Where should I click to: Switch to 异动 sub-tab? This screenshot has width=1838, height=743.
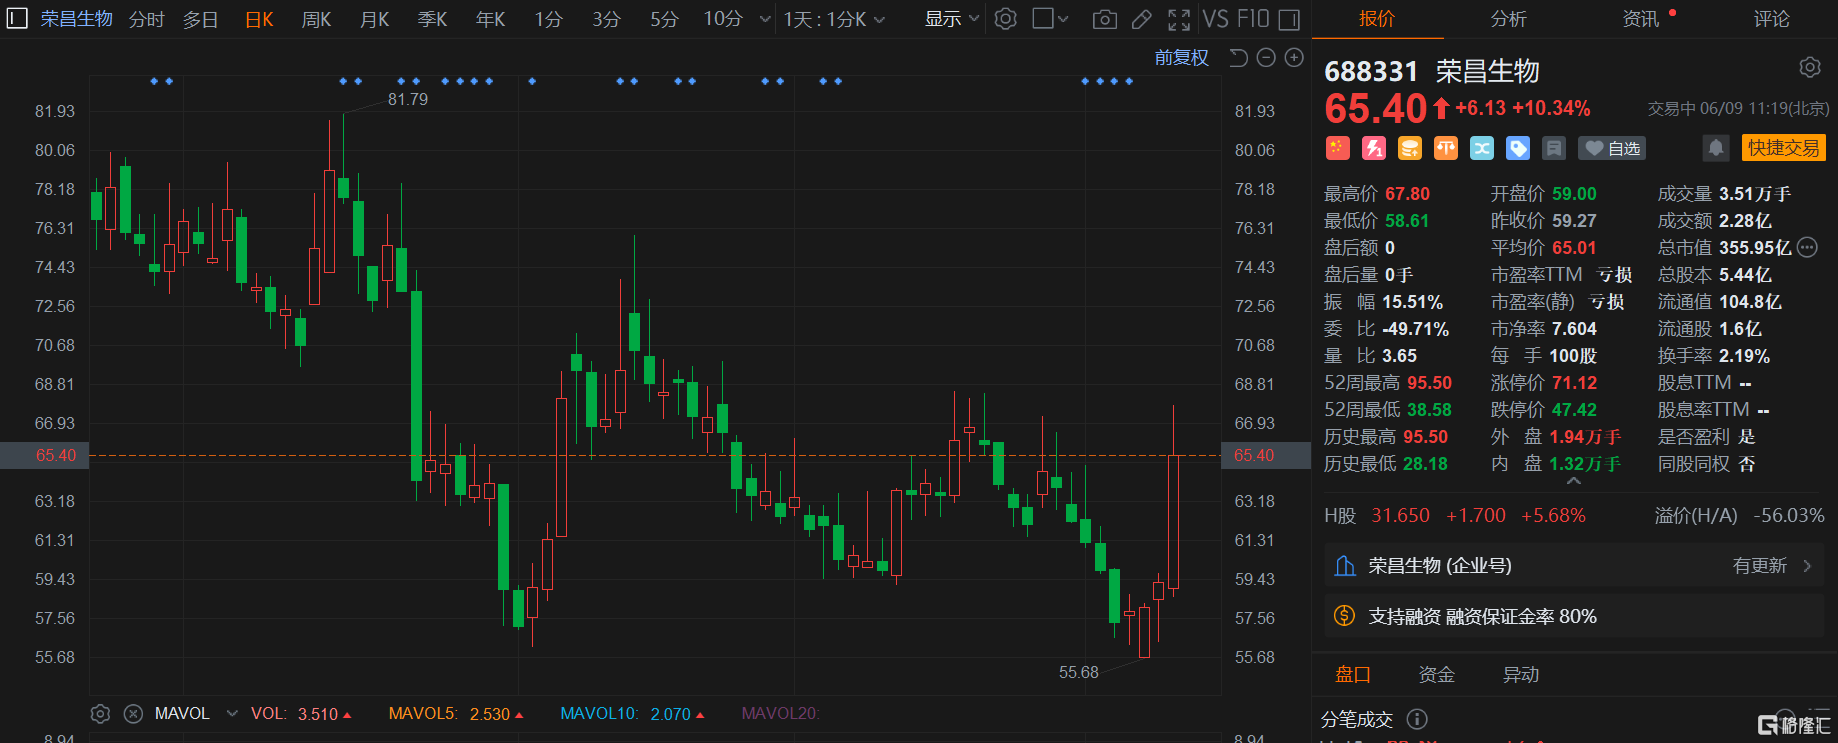click(x=1521, y=675)
